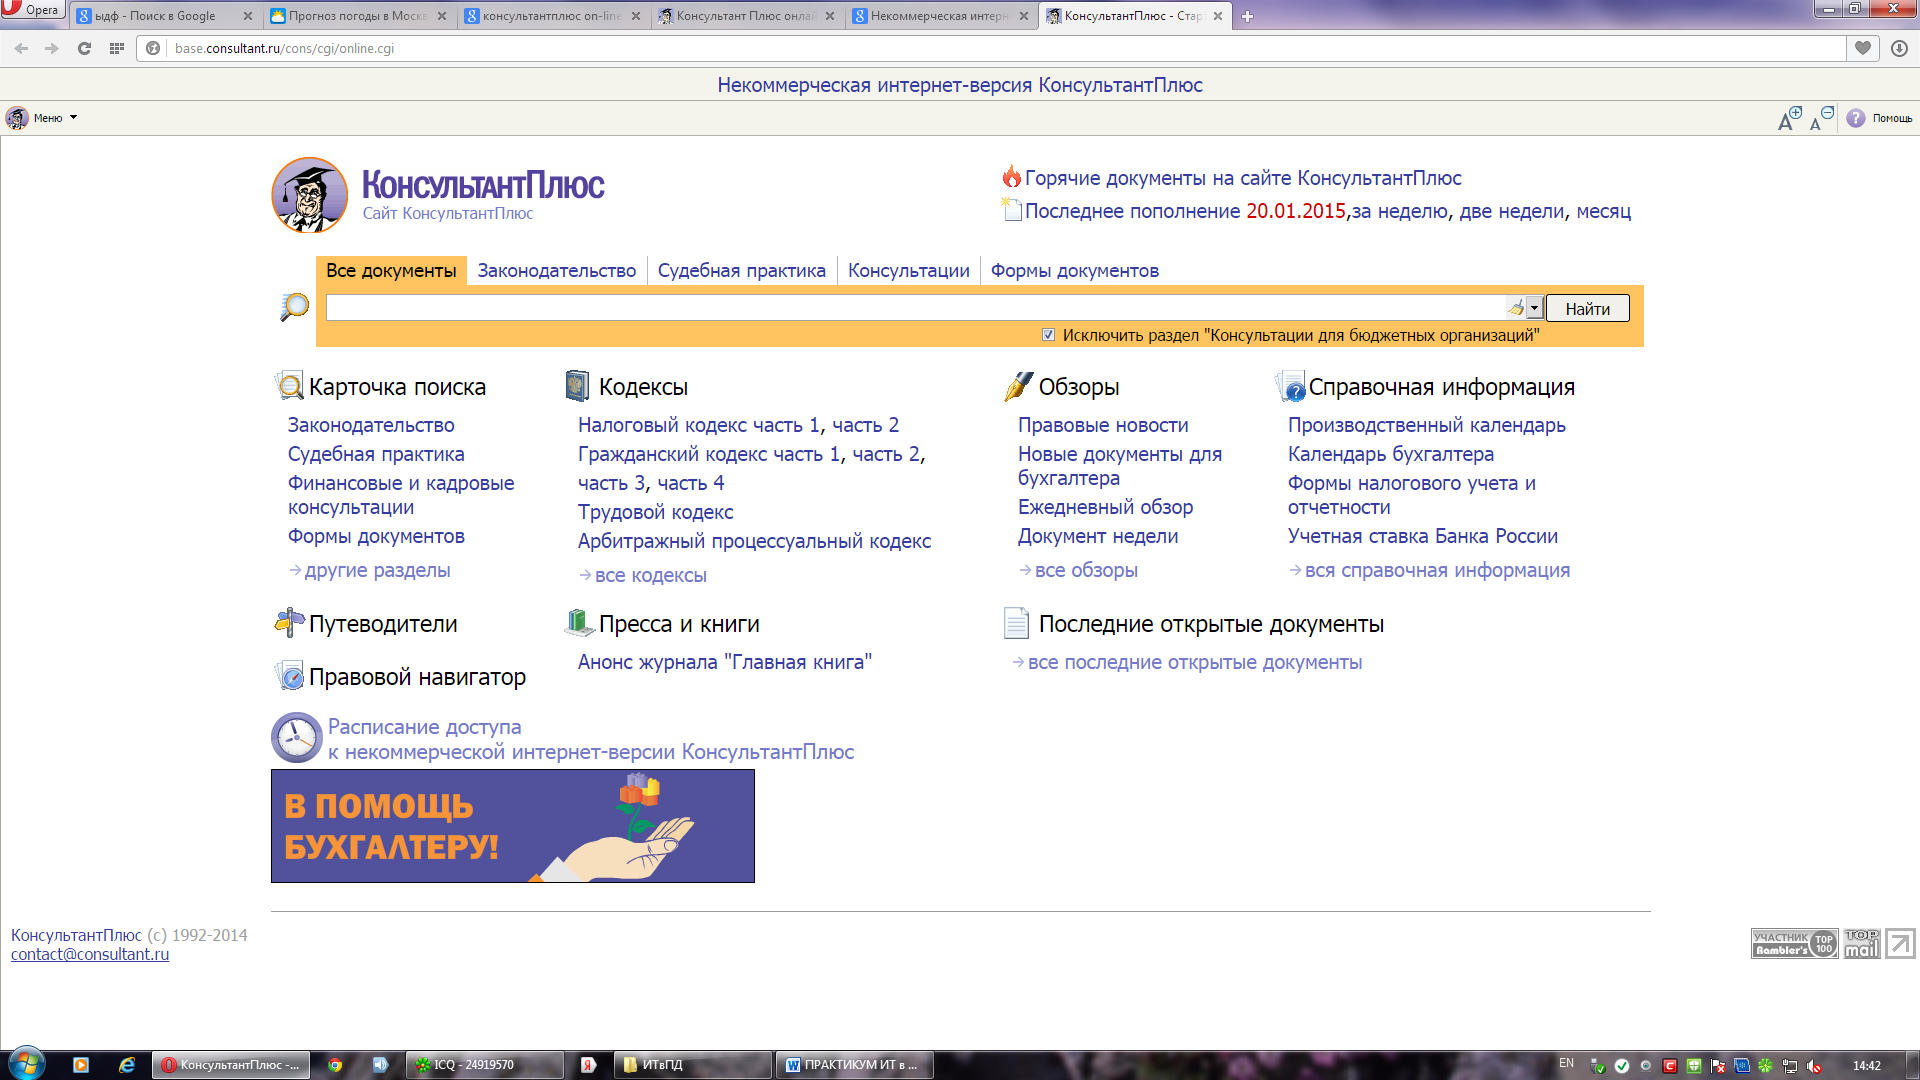Click the Правовой навигатор compass icon
The image size is (1920, 1080).
(289, 676)
